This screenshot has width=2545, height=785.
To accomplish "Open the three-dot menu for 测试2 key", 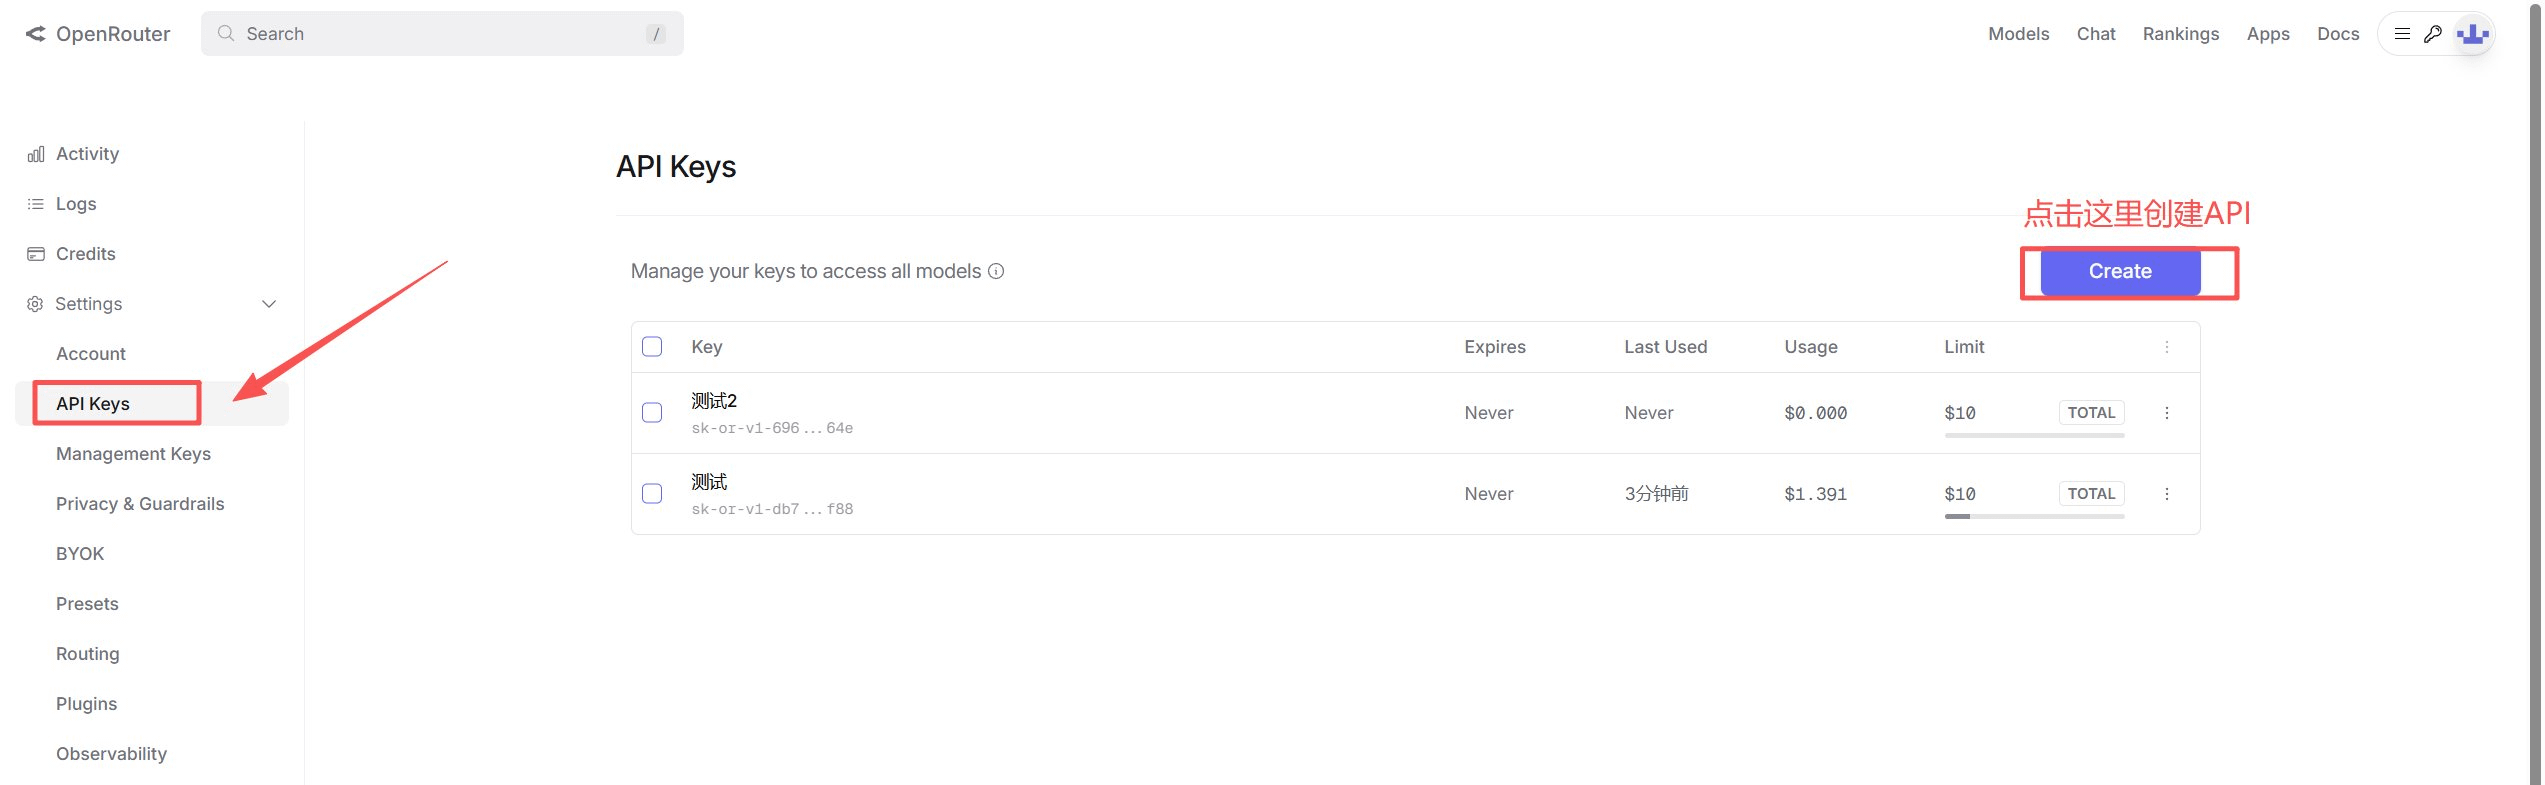I will [2167, 413].
